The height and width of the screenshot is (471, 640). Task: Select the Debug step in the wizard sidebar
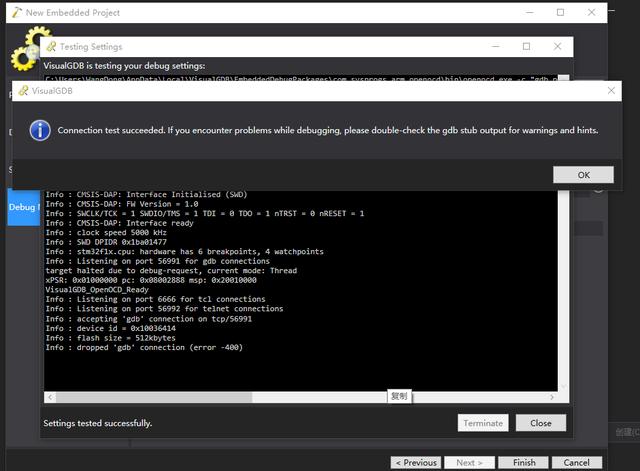pos(24,207)
